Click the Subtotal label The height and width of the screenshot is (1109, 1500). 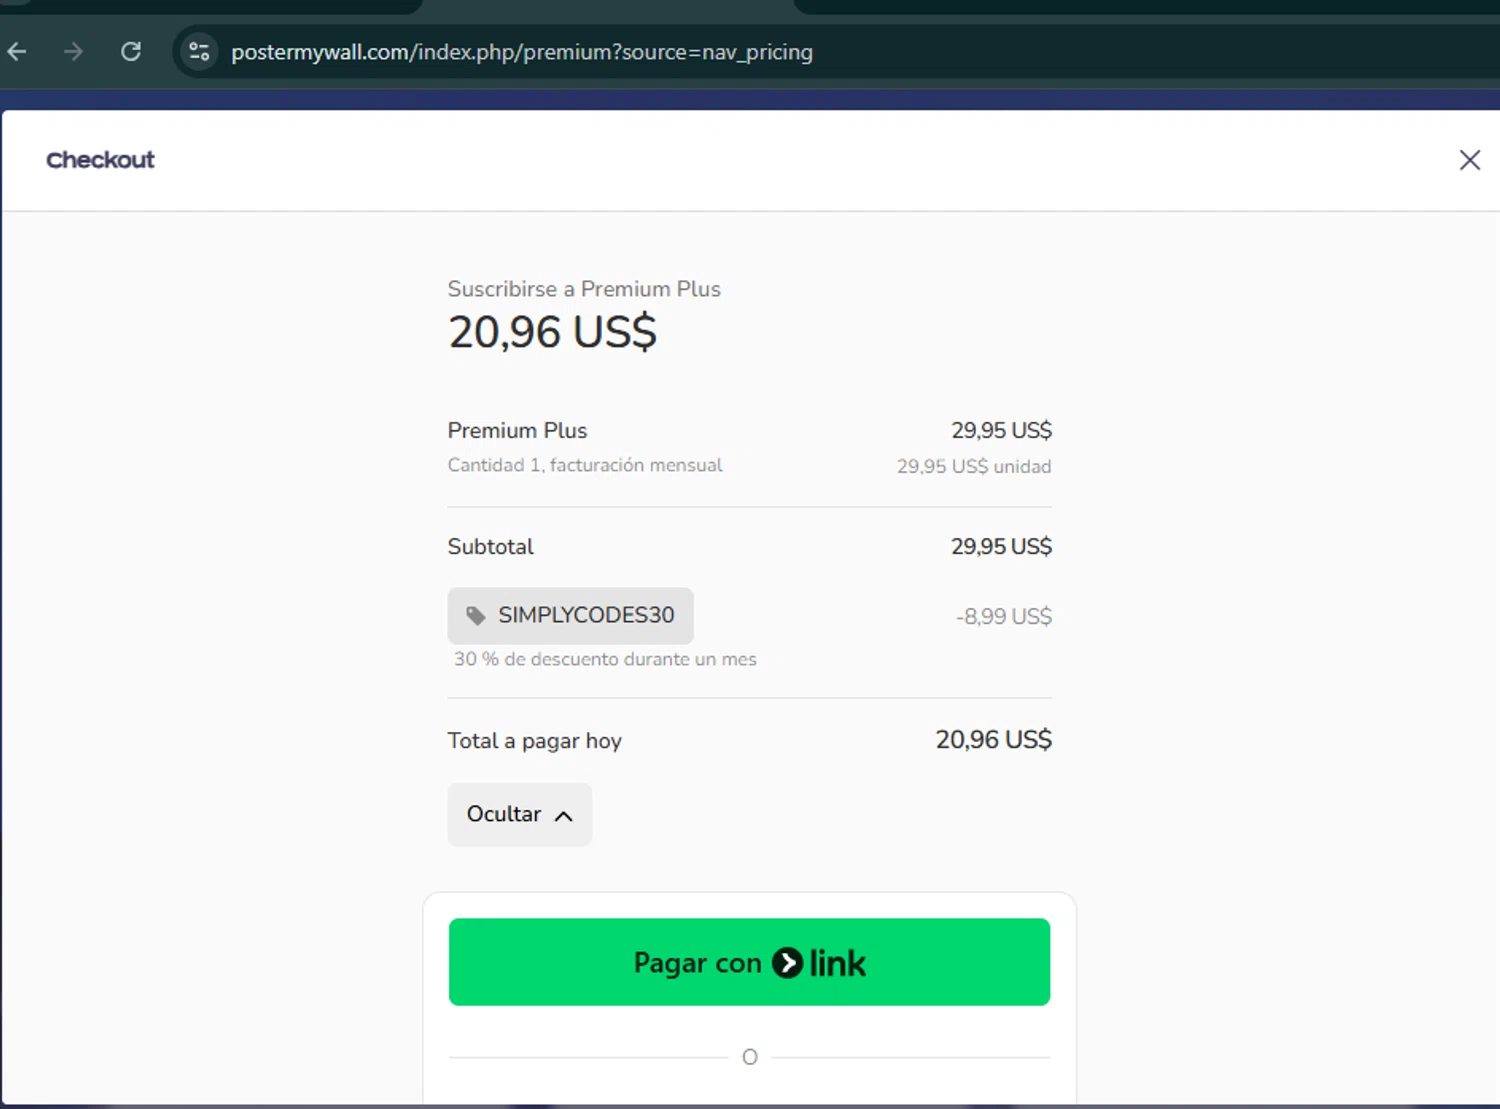490,547
